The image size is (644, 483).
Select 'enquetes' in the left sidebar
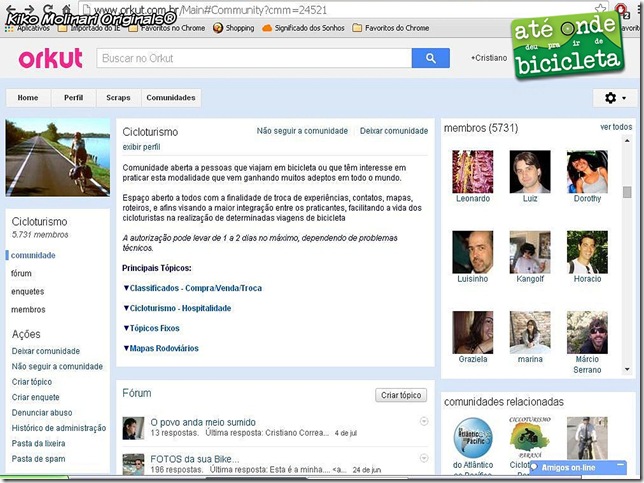point(28,292)
